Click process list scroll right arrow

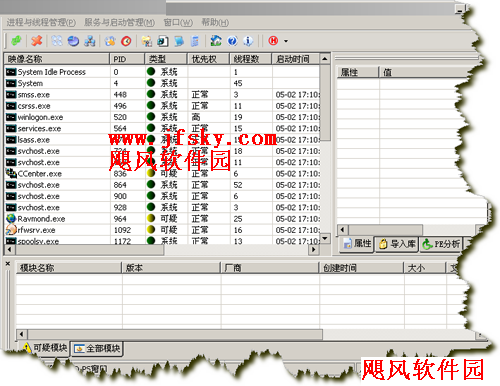[x=313, y=249]
